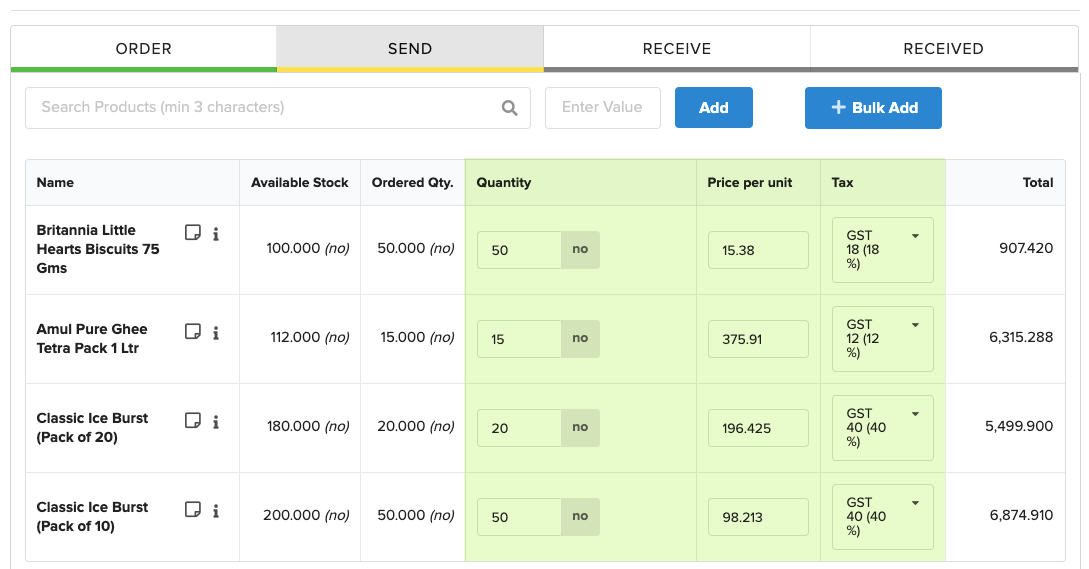Select product name Classic Ice Burst (Pack of 20)
1089x569 pixels.
click(92, 427)
